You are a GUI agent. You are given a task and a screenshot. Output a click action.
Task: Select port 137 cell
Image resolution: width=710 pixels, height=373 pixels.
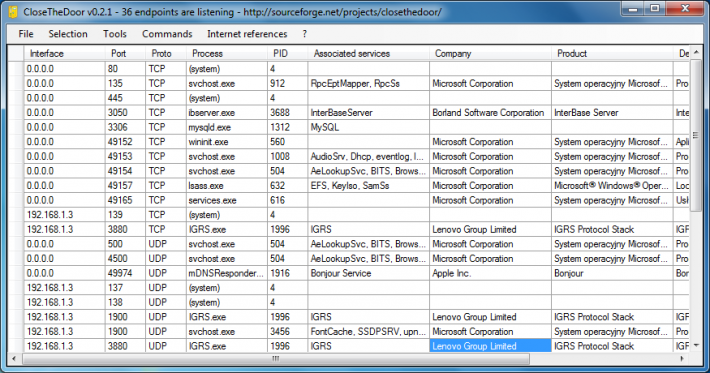coord(125,287)
